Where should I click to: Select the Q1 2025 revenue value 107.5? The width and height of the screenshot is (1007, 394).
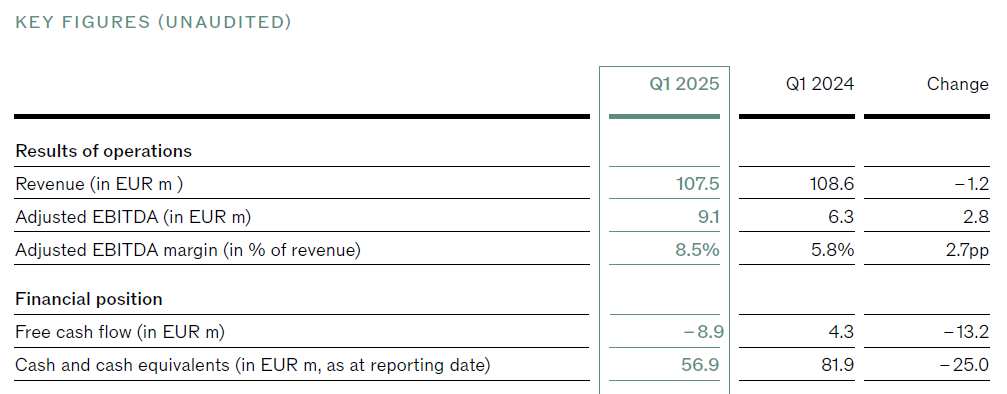[697, 184]
